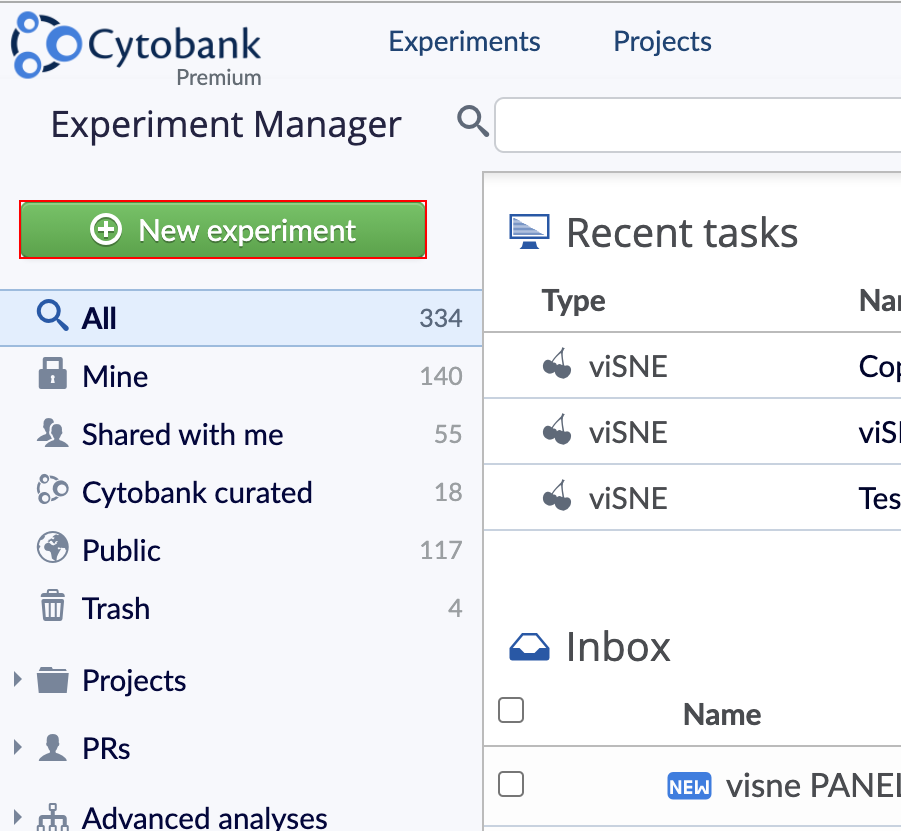
Task: Toggle the Inbox select-all checkbox
Action: point(511,710)
